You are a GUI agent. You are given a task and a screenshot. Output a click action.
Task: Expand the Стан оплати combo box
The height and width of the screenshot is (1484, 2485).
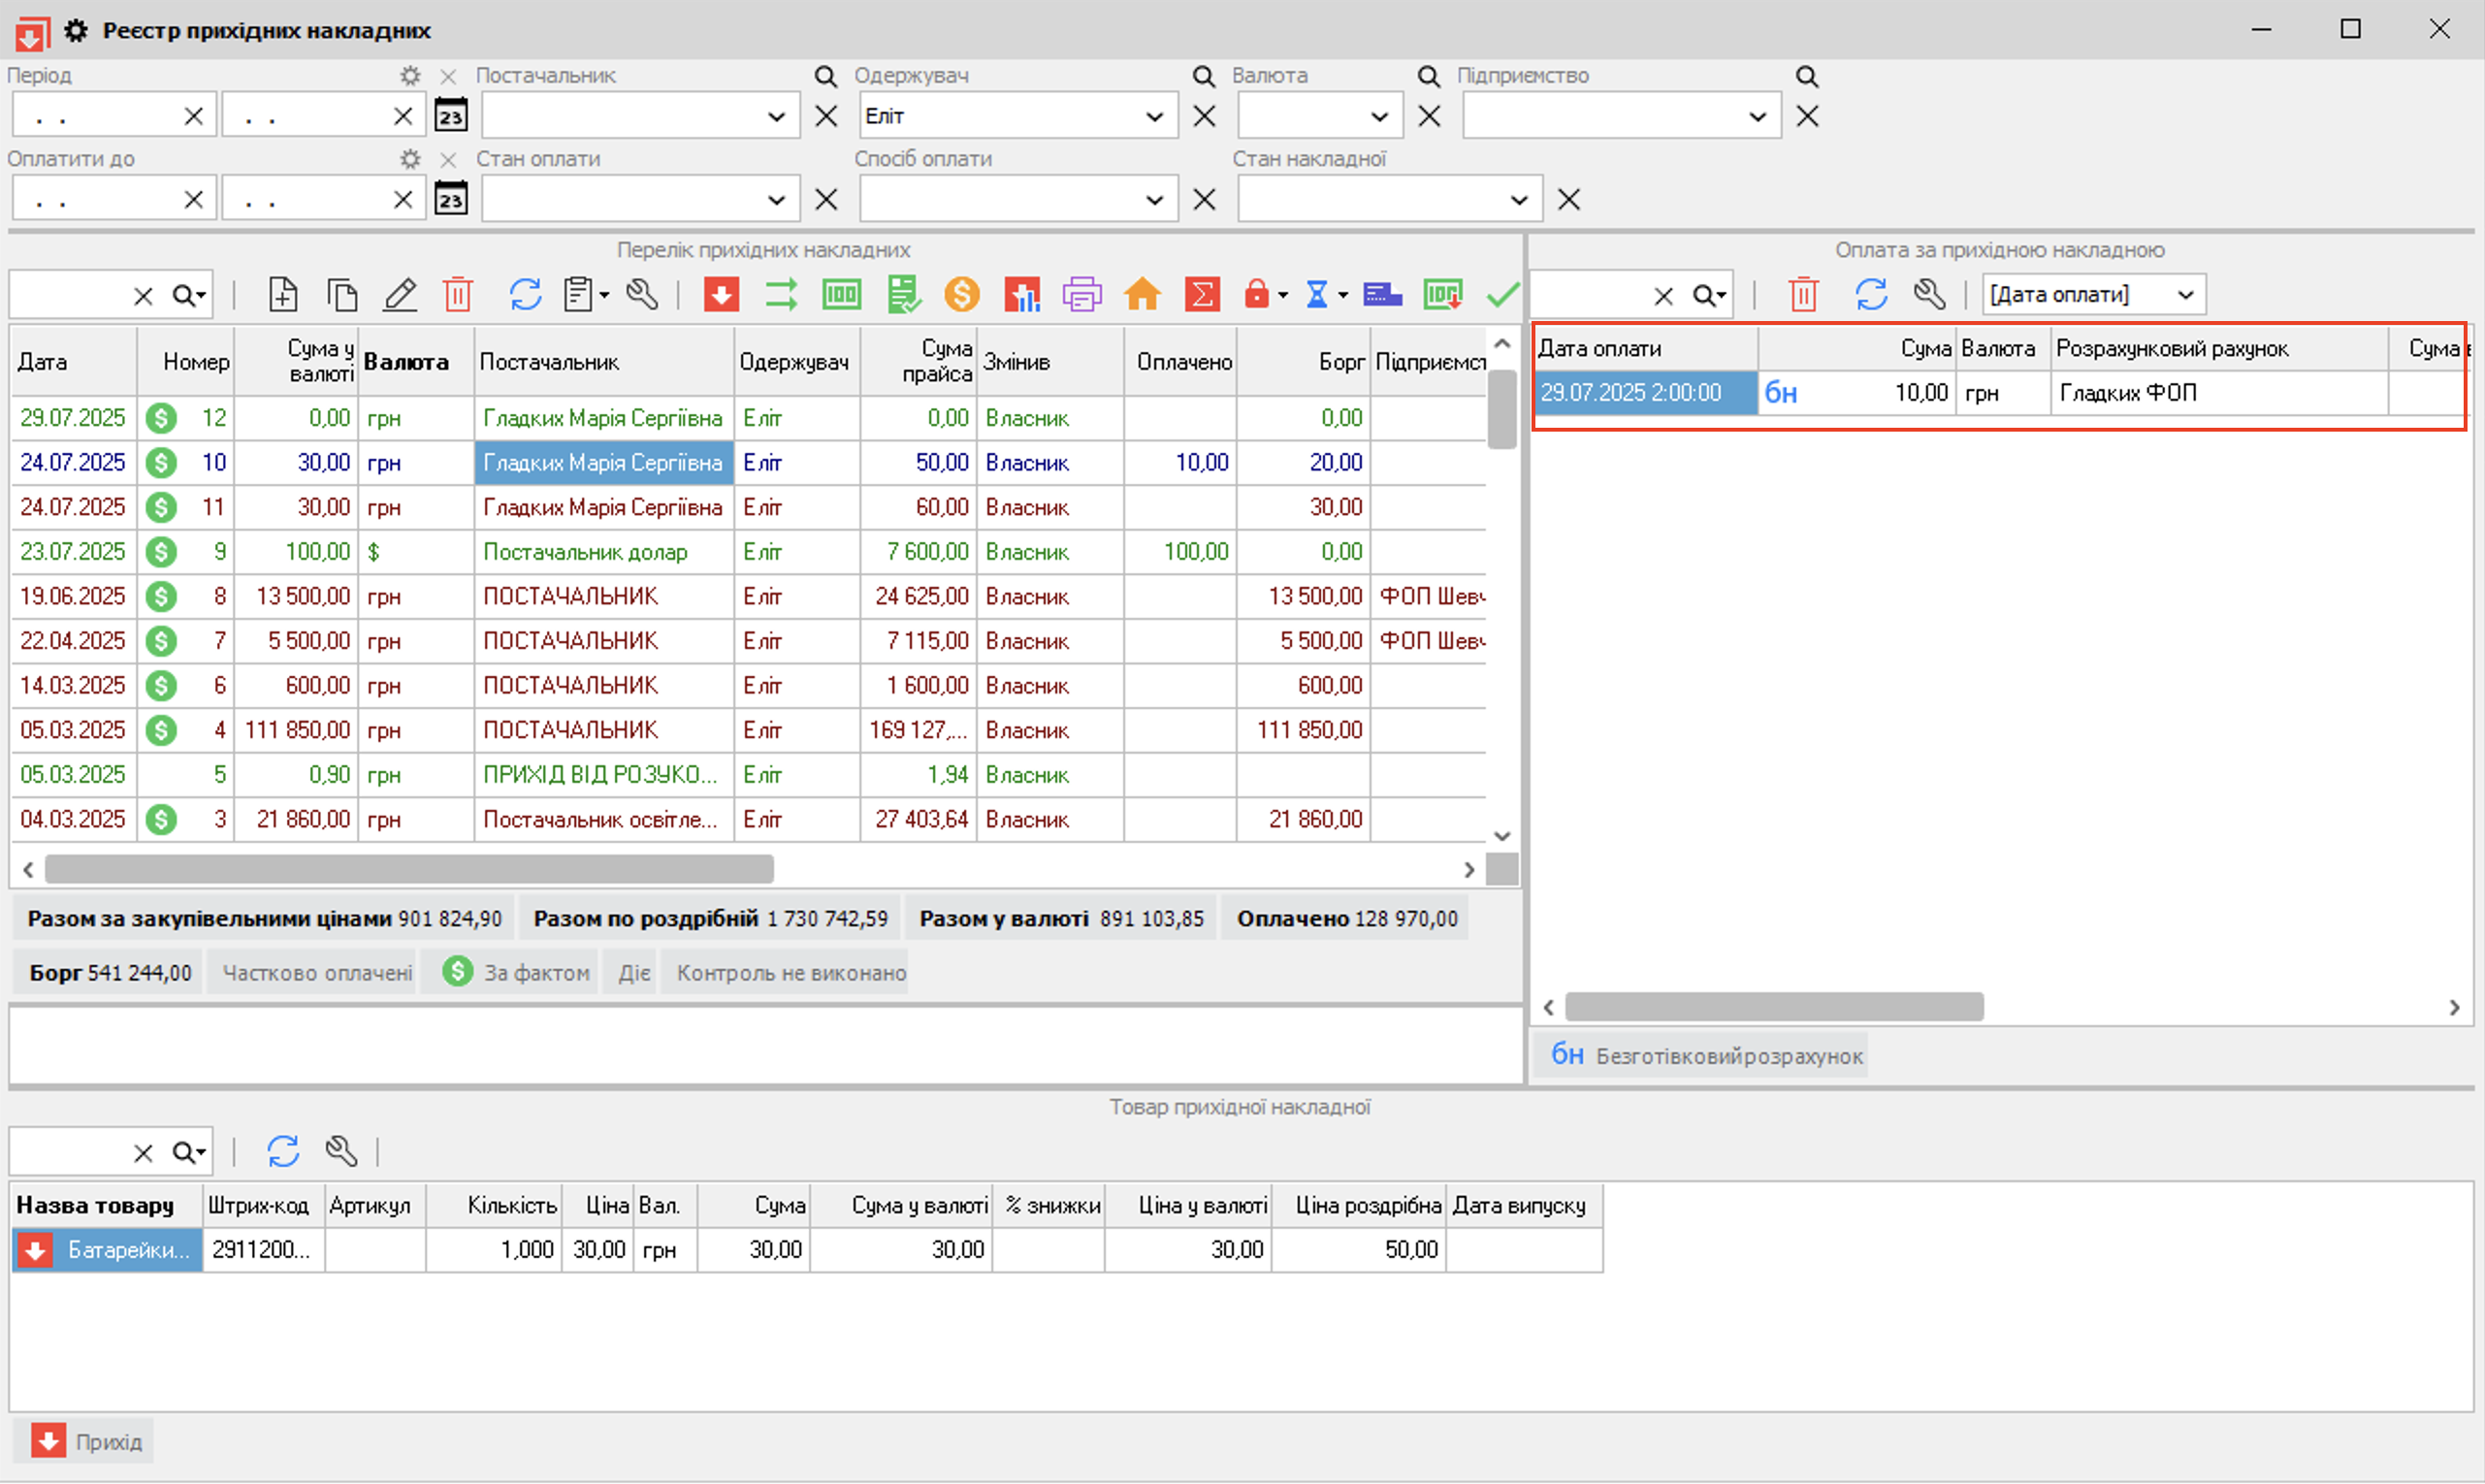click(x=776, y=200)
